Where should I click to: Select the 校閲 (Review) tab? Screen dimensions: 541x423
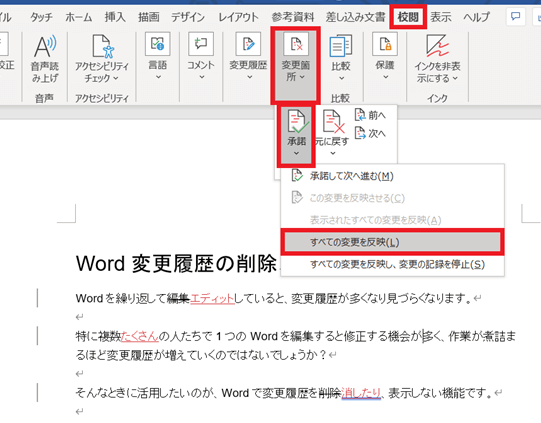(x=408, y=17)
